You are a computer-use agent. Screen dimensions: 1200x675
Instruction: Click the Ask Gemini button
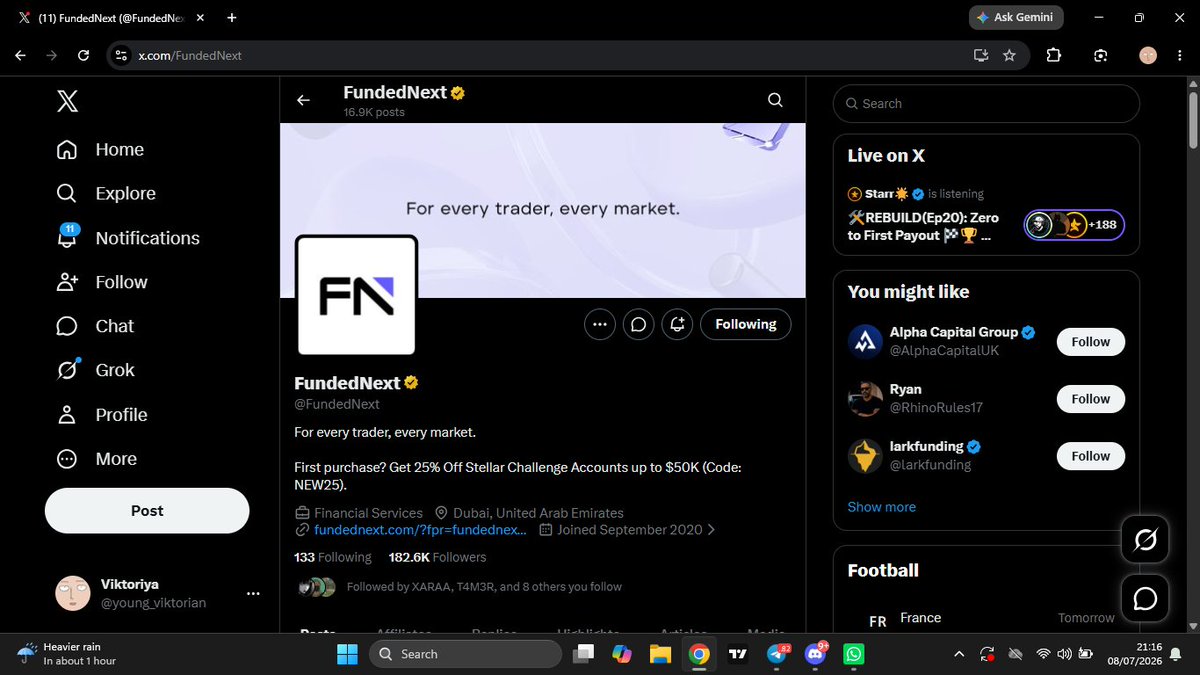coord(1017,18)
